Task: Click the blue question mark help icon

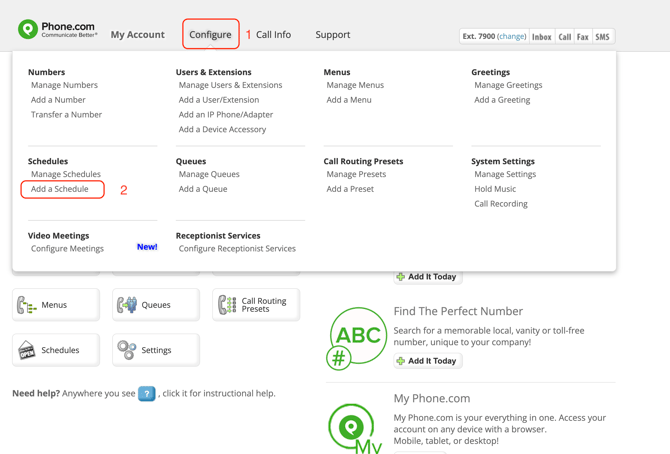Action: click(147, 394)
